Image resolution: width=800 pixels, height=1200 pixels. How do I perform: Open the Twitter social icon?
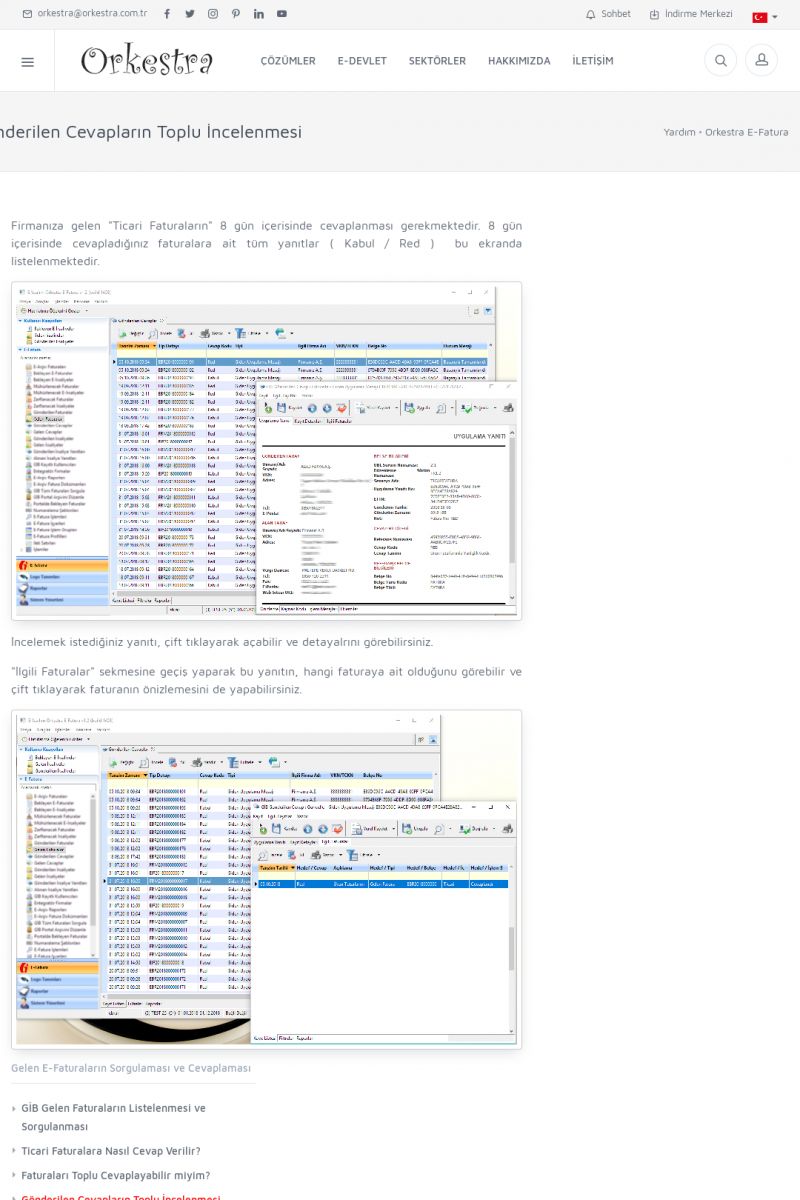[x=190, y=14]
